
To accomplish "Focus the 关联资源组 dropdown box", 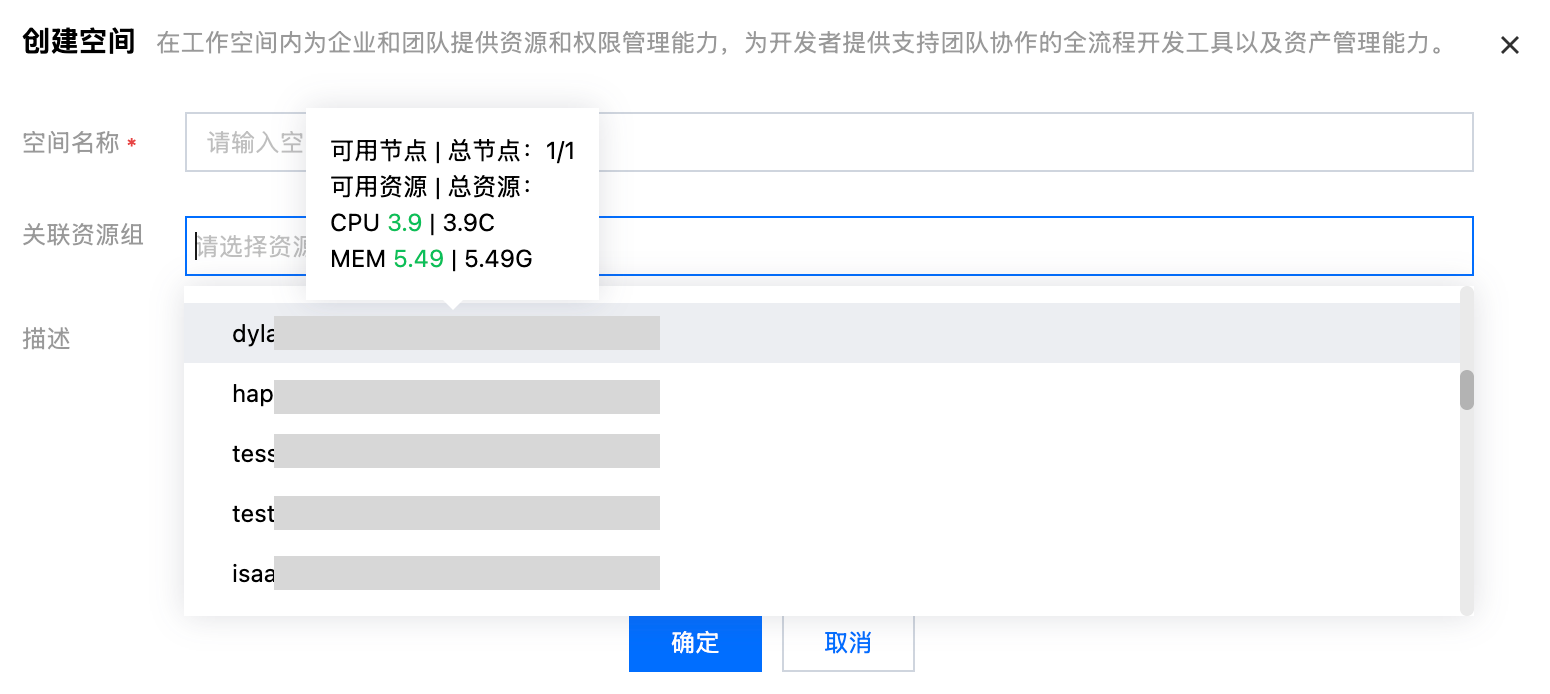I will pos(1000,246).
